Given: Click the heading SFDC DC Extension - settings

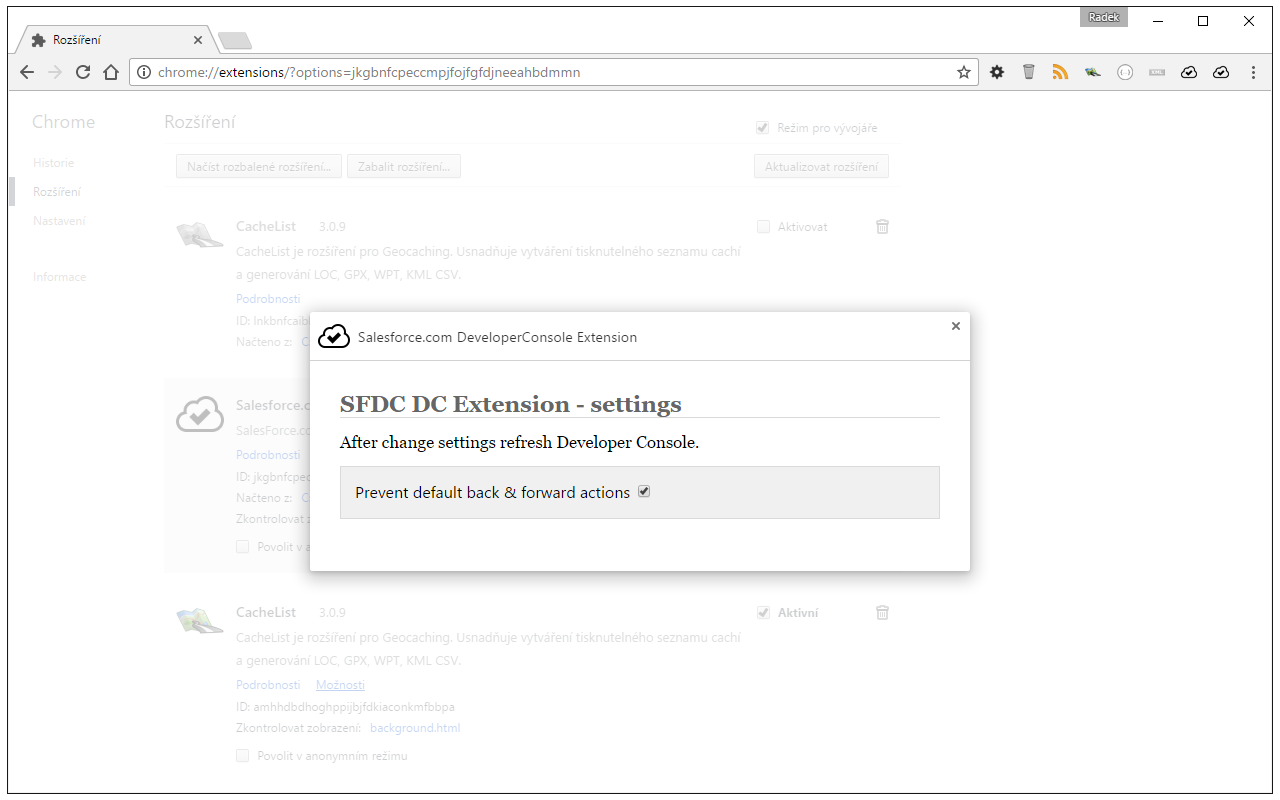Looking at the screenshot, I should click(x=511, y=404).
